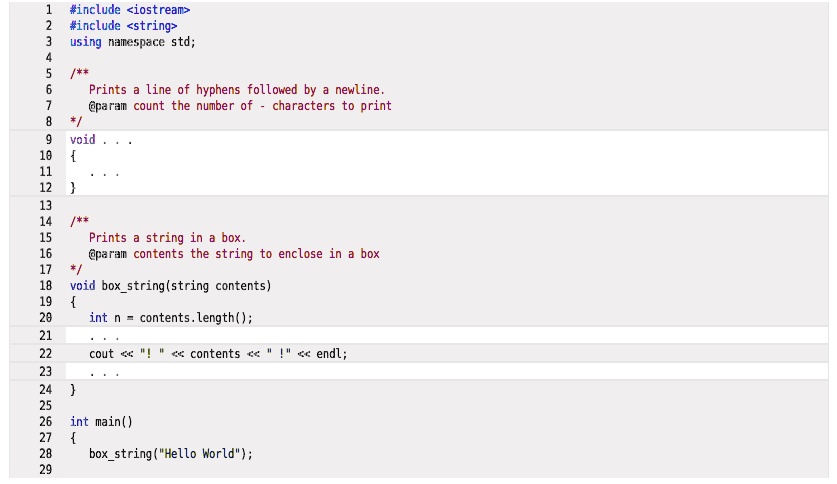Click line number 1 in the gutter

[49, 10]
